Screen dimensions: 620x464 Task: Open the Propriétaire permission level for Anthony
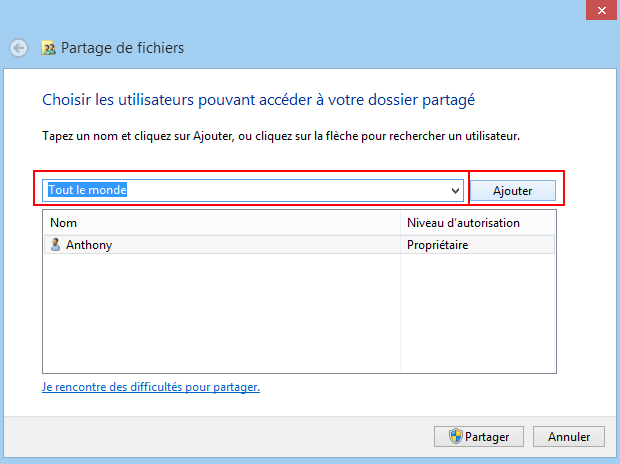[438, 245]
